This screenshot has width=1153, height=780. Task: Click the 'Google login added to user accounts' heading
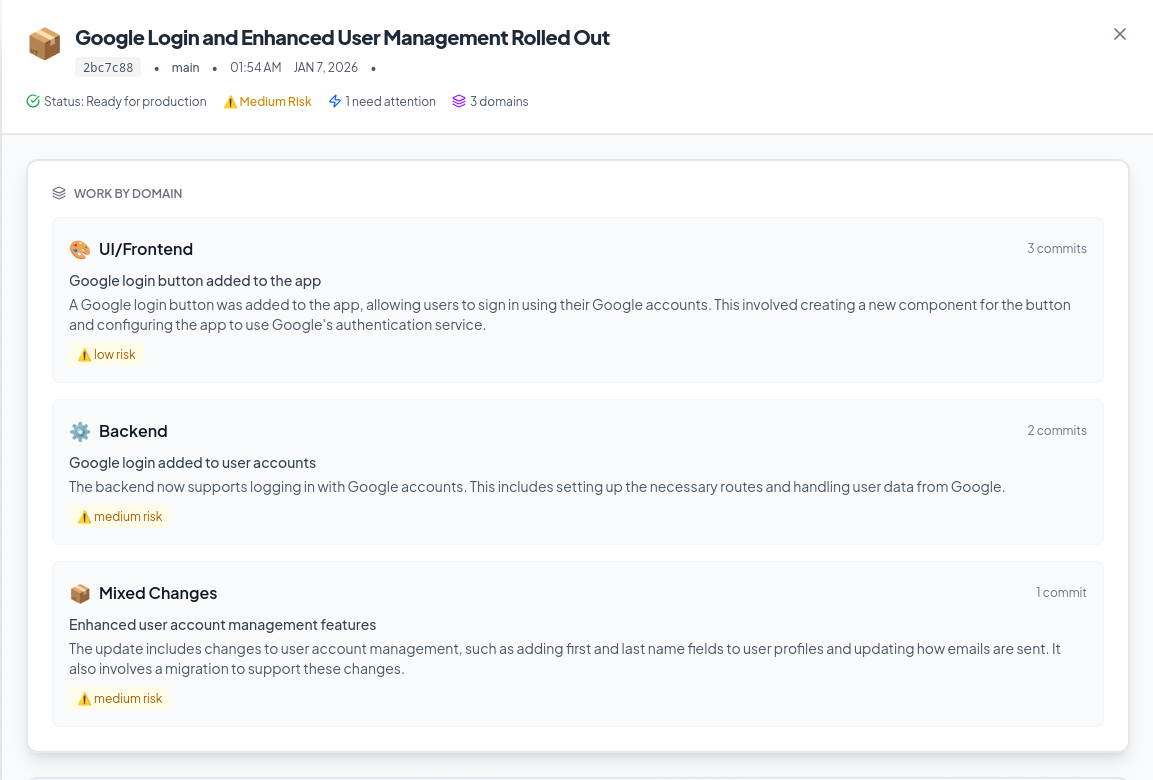(x=192, y=463)
